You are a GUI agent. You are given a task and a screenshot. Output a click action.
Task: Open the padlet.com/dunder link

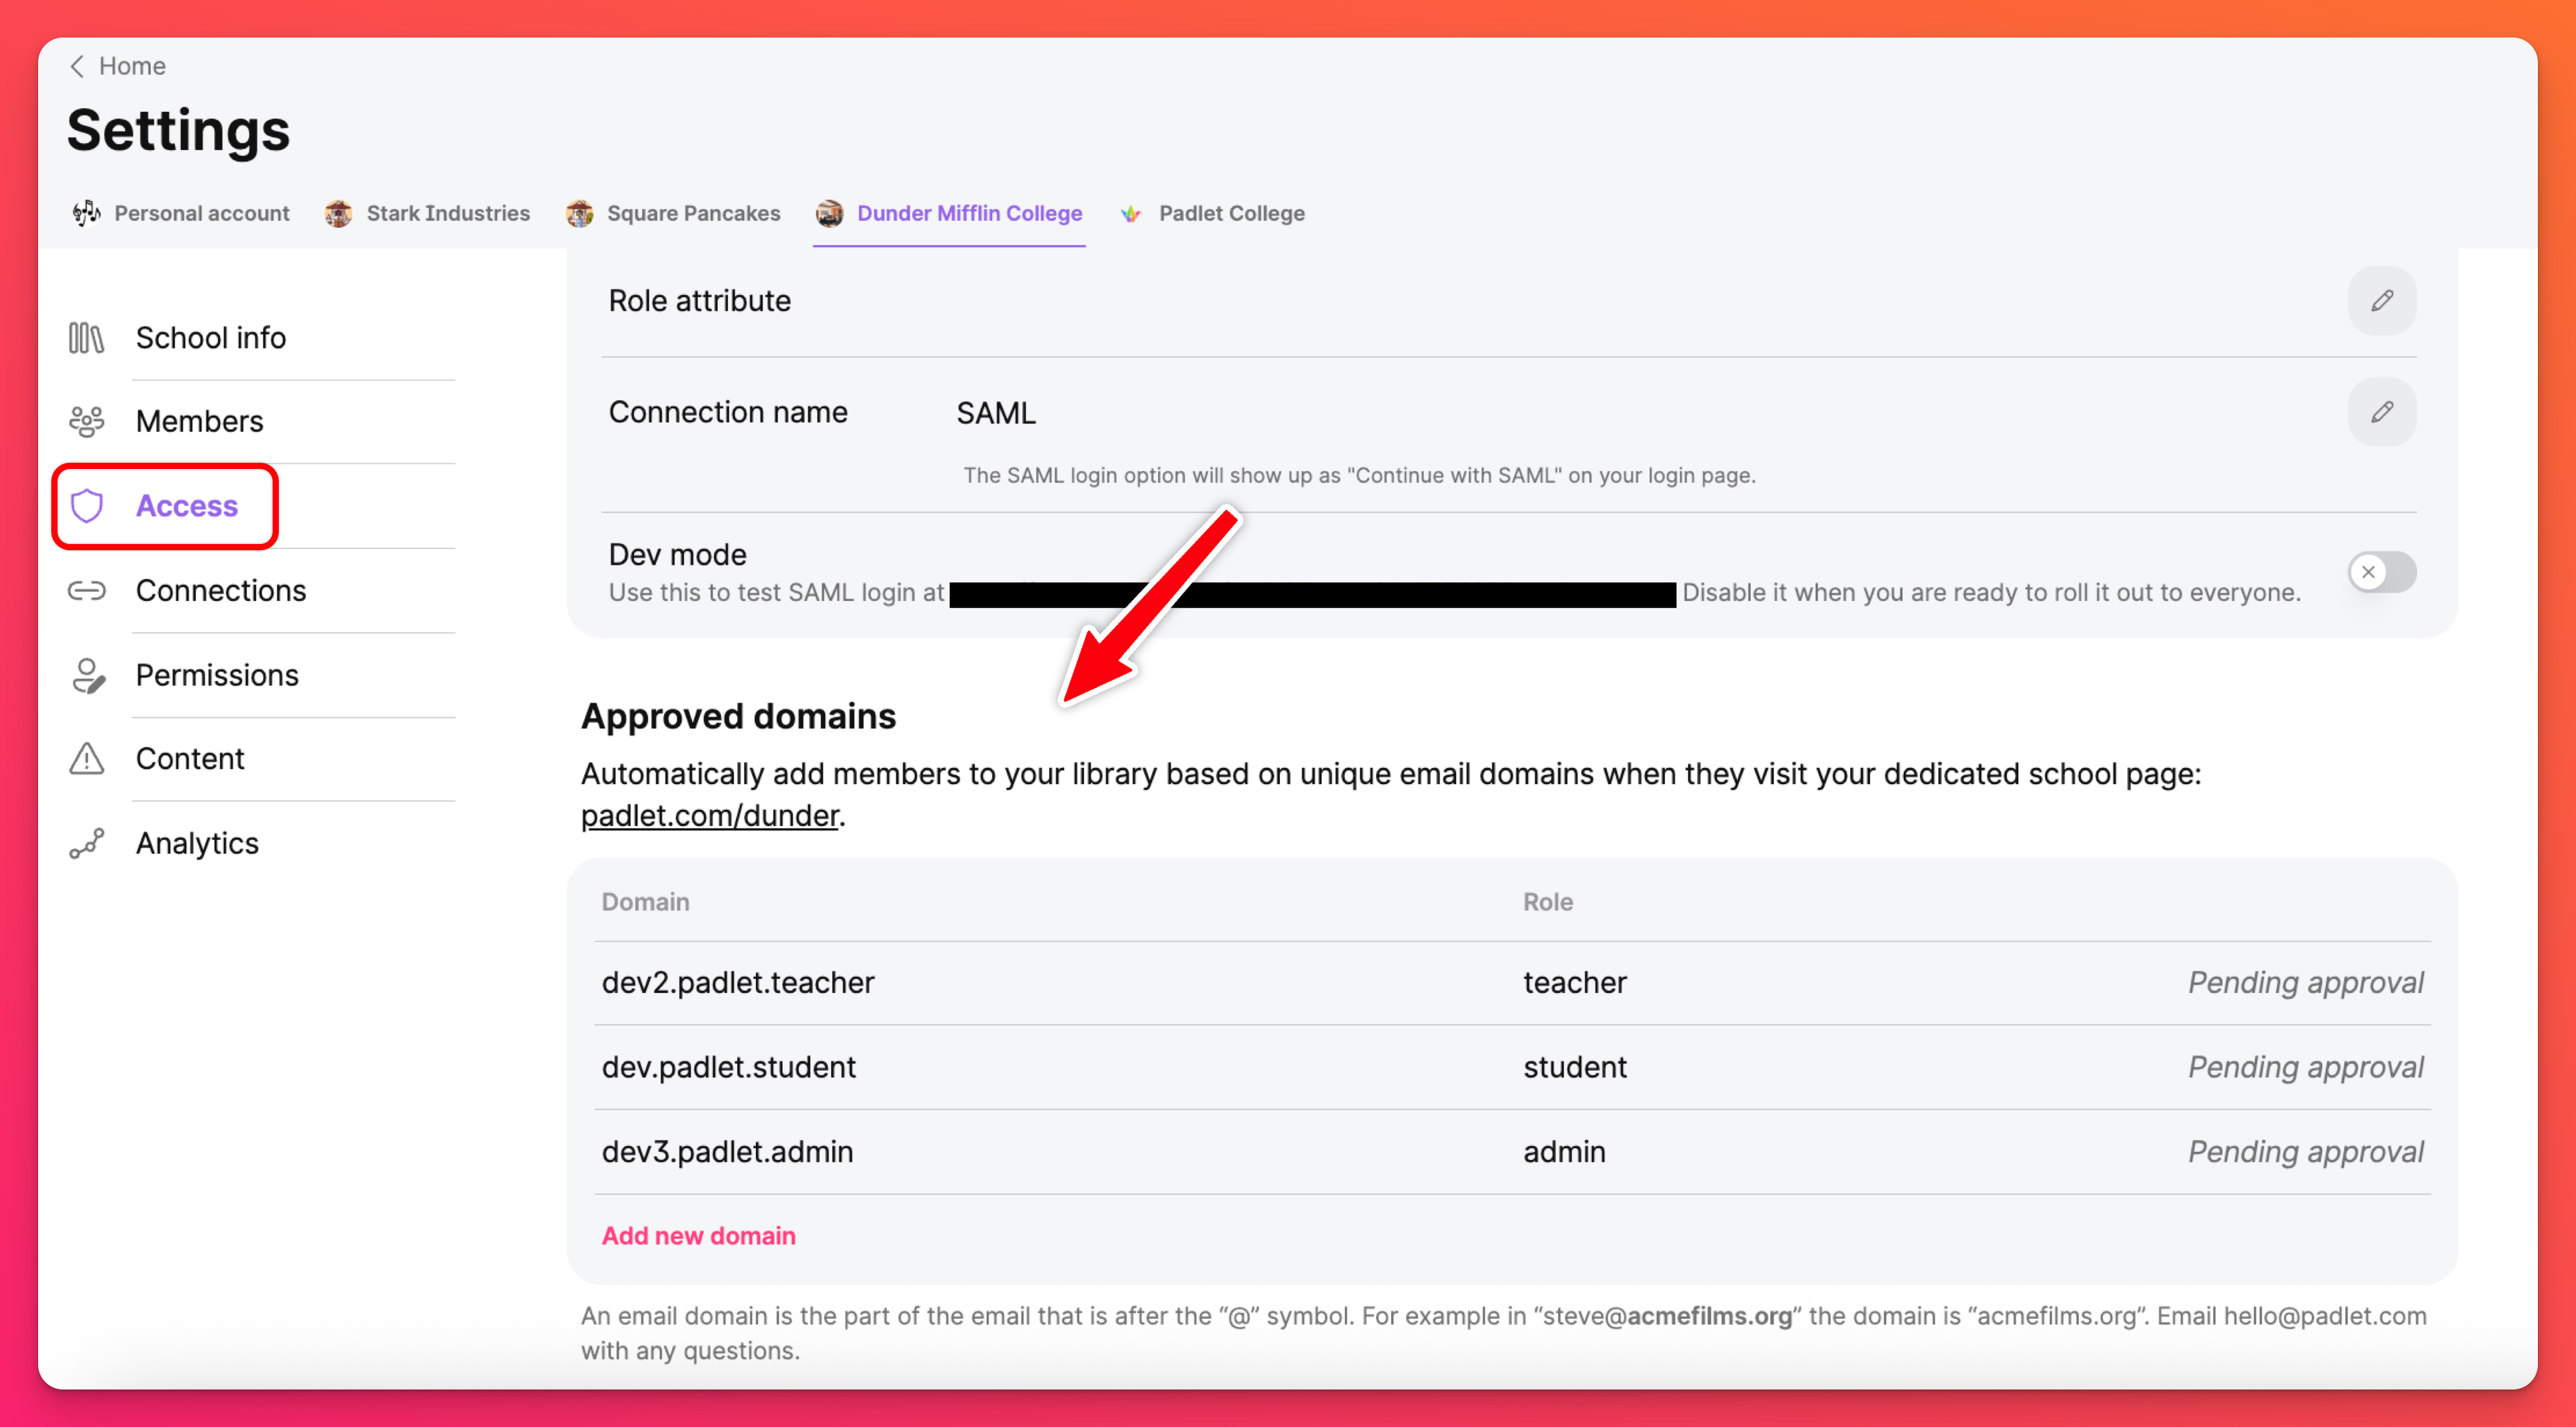pyautogui.click(x=710, y=816)
